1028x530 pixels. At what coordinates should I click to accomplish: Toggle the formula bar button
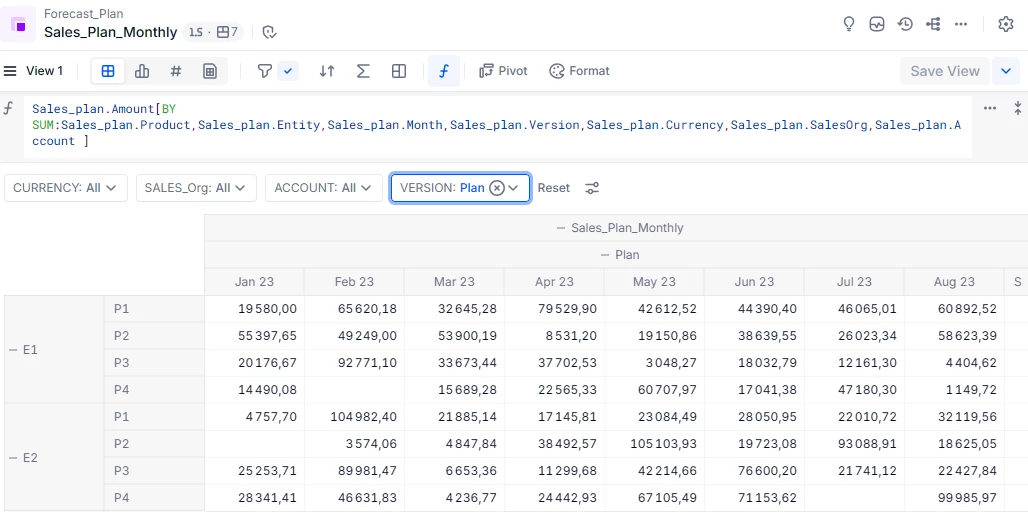click(443, 71)
